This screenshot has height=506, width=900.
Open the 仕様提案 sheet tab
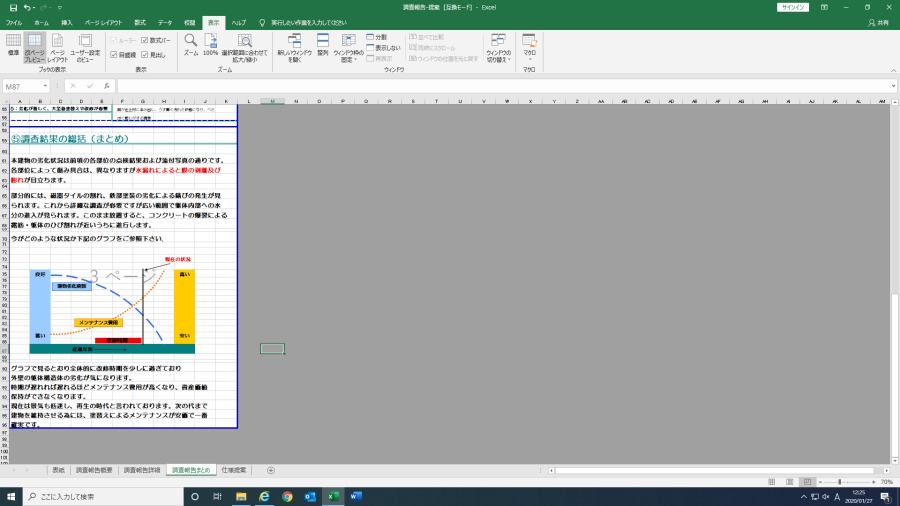click(x=234, y=470)
